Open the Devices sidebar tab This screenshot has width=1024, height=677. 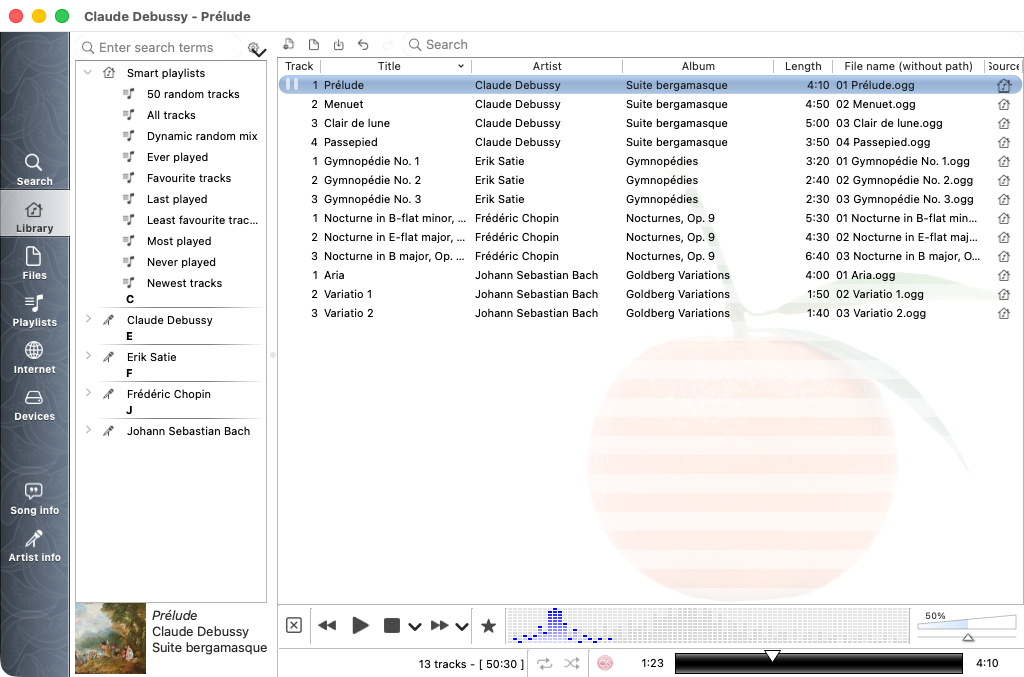click(x=34, y=405)
